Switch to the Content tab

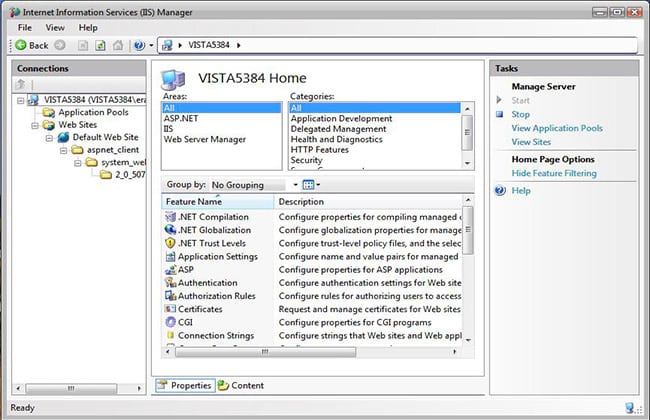241,385
